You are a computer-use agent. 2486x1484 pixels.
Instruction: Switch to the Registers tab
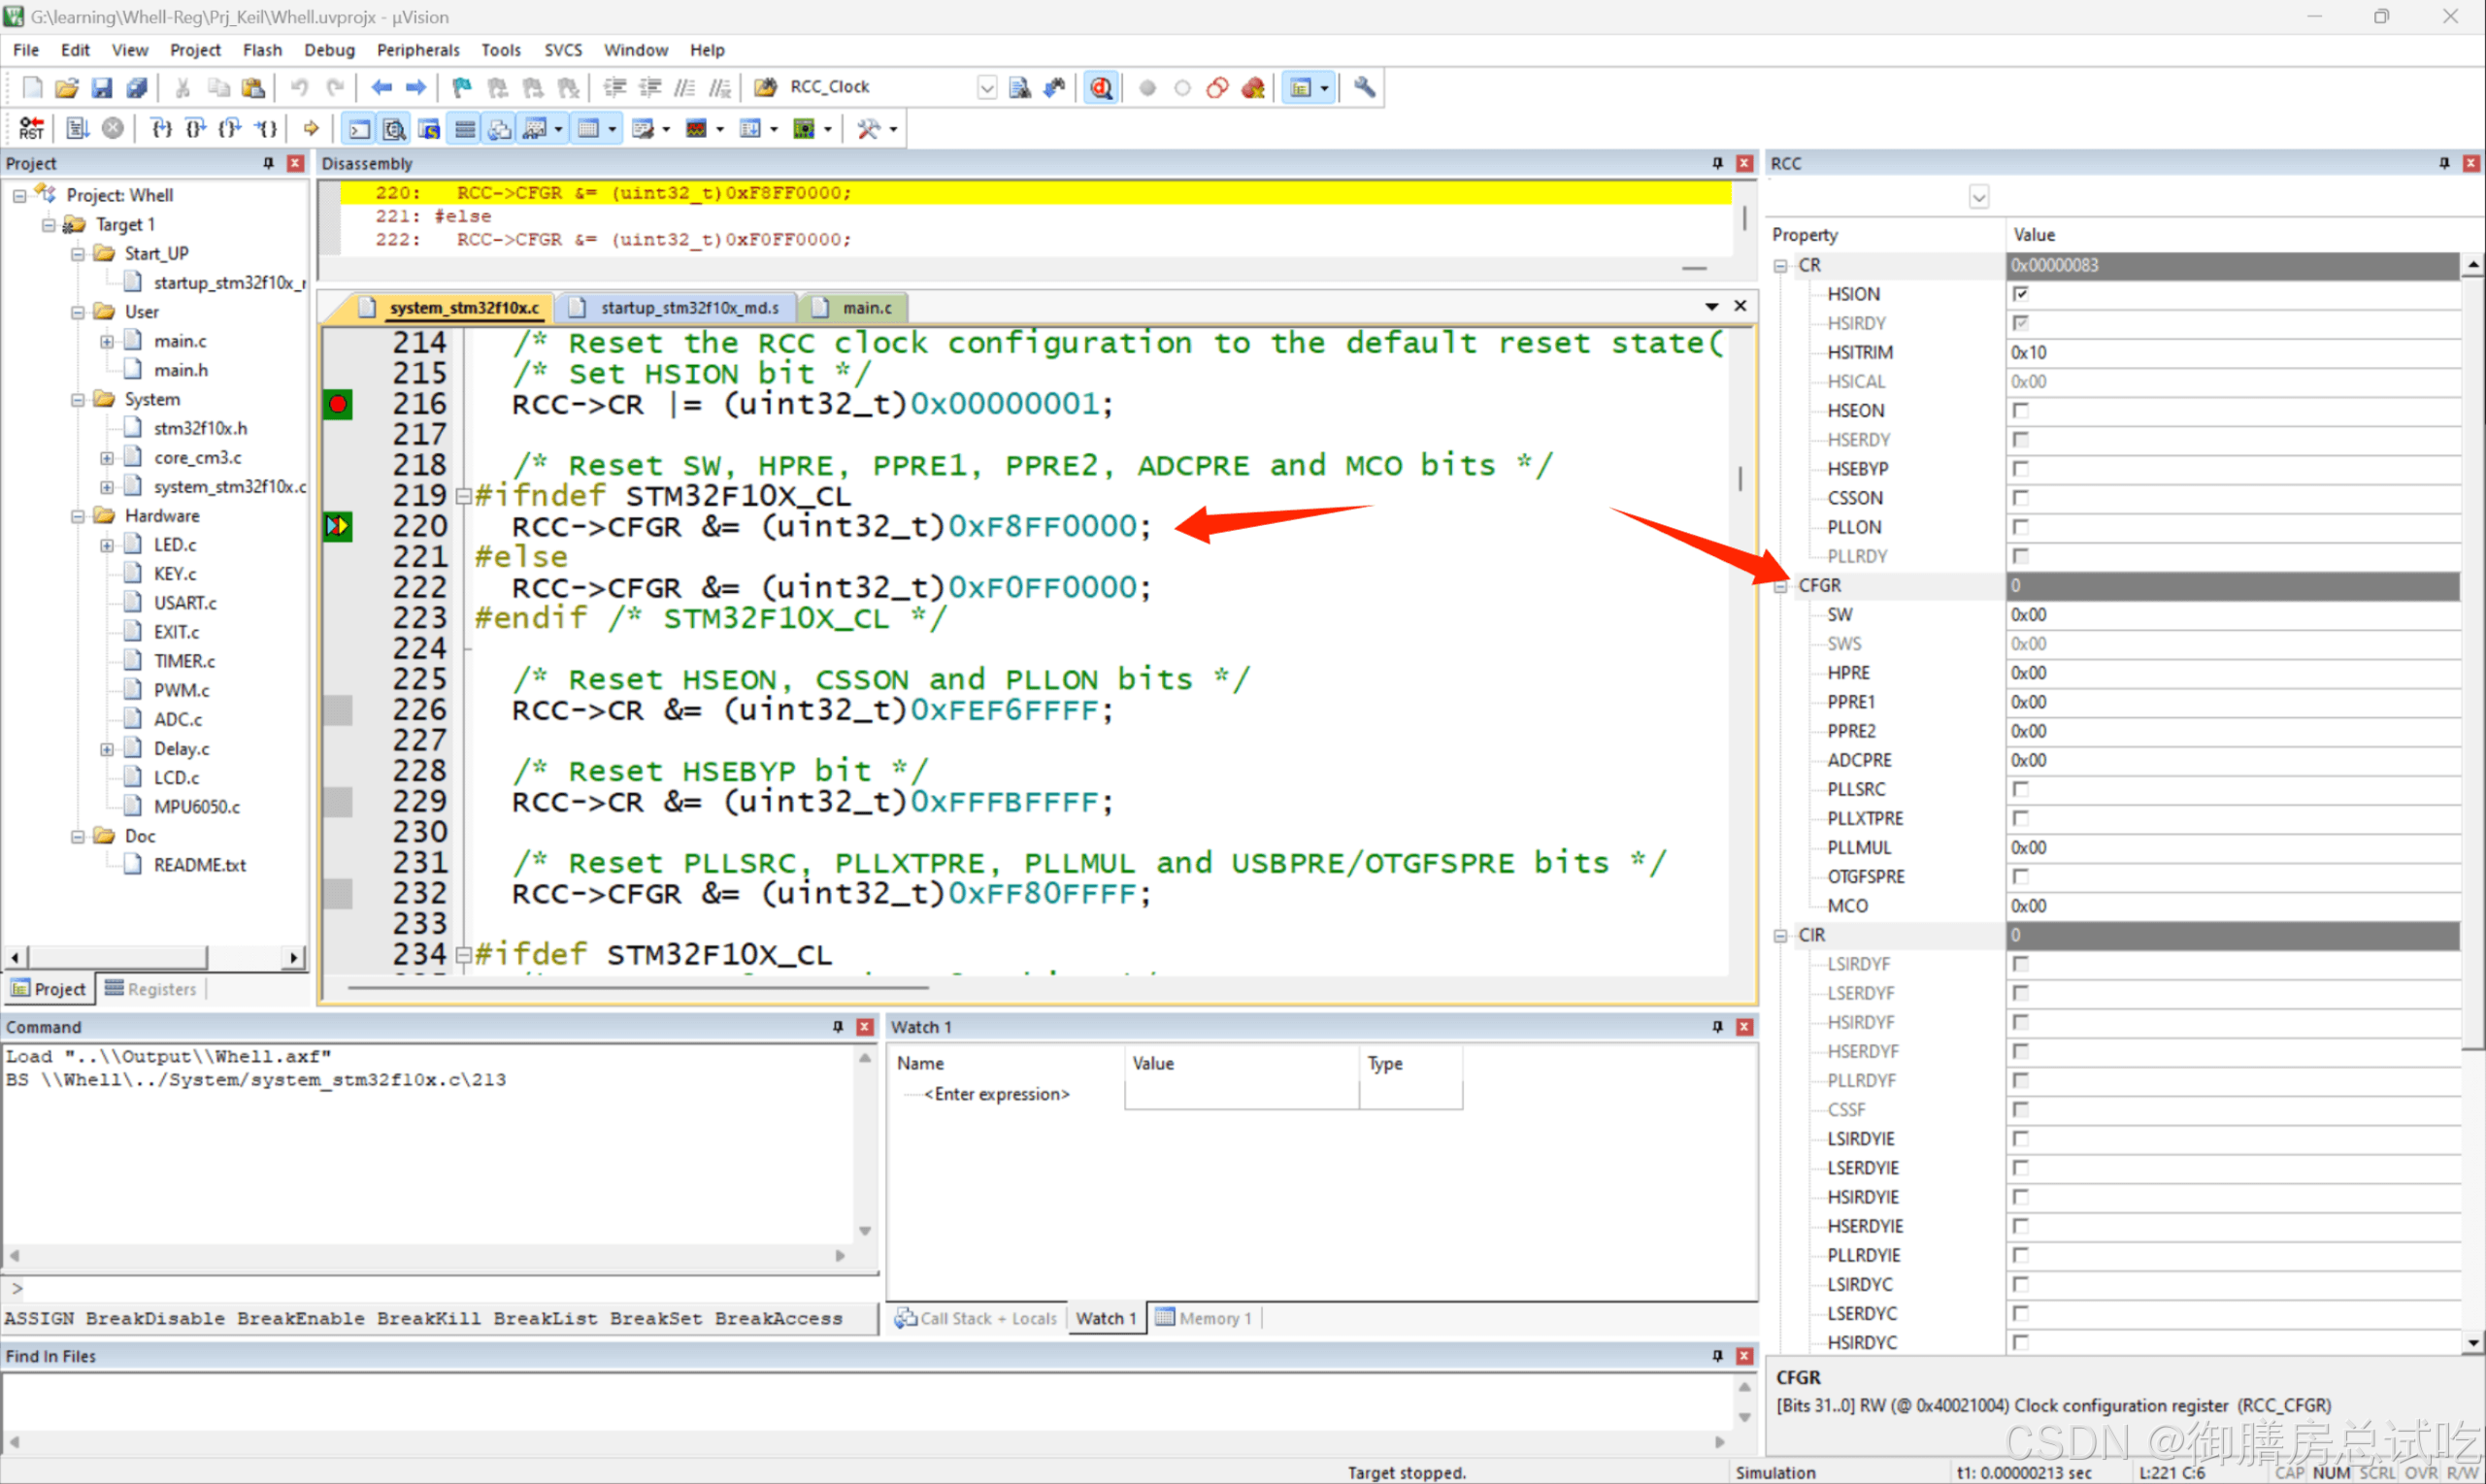pyautogui.click(x=151, y=989)
